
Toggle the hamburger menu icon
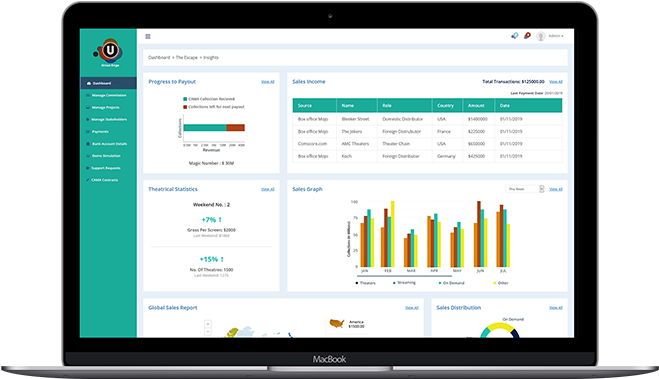click(148, 37)
